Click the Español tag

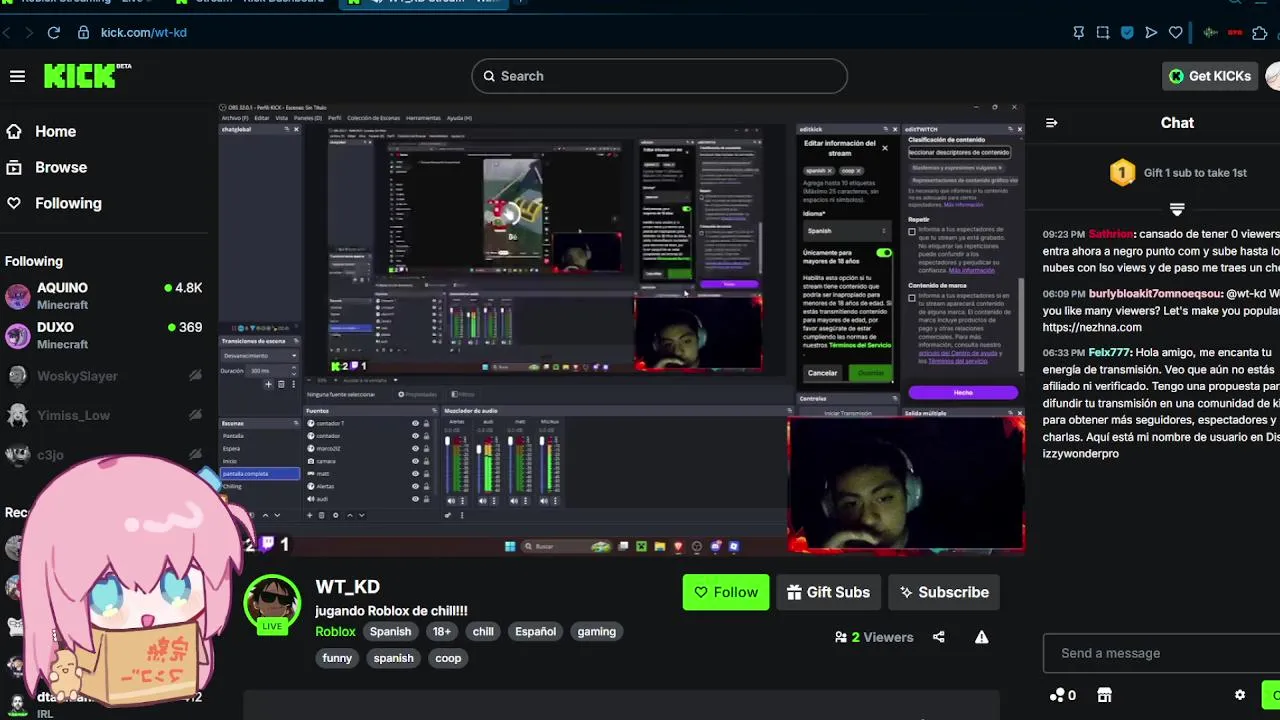[535, 631]
